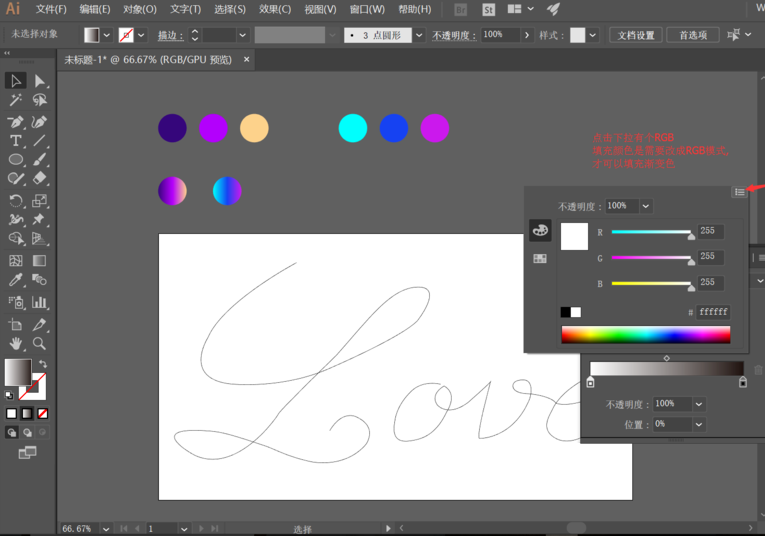
Task: Select the Selection (black arrow) tool
Action: coord(16,81)
